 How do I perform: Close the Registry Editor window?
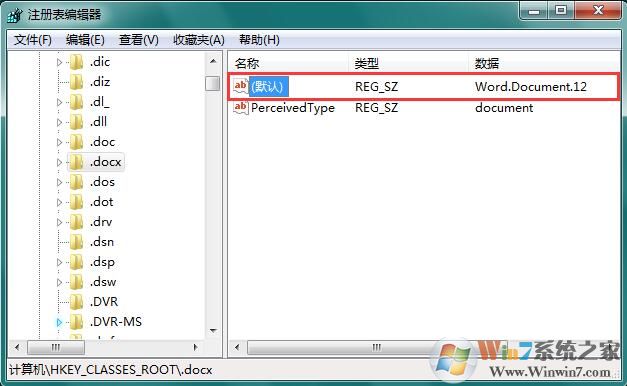(598, 10)
